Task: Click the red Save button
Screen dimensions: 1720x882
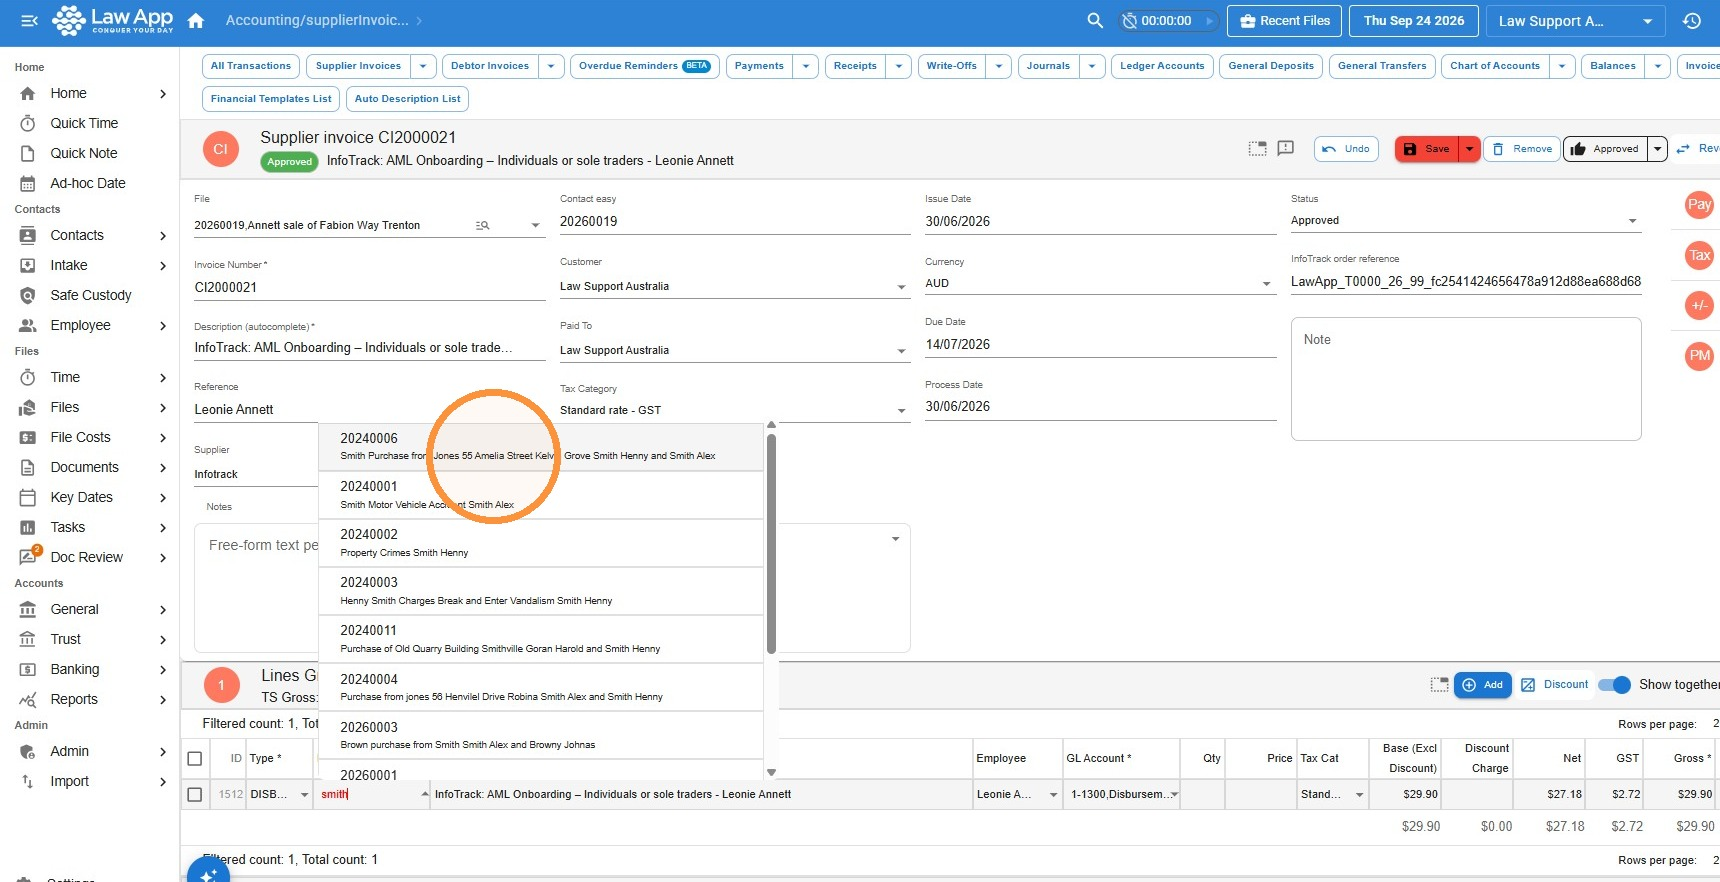Action: (x=1427, y=149)
